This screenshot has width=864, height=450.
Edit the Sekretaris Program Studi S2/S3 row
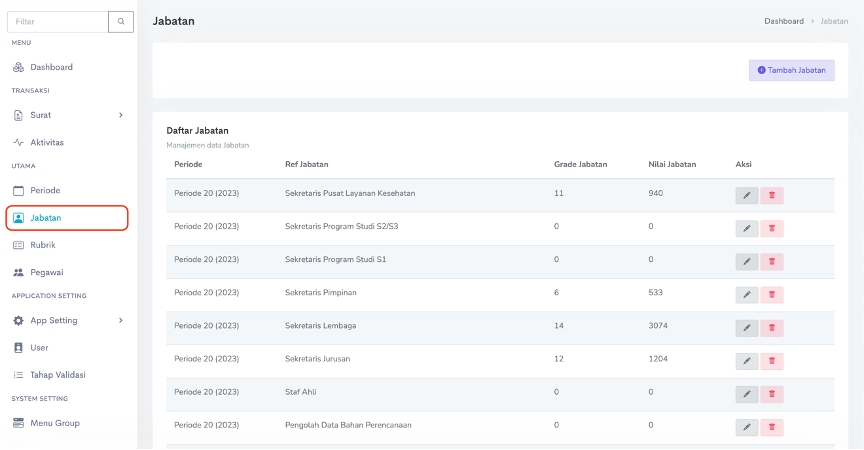point(746,229)
